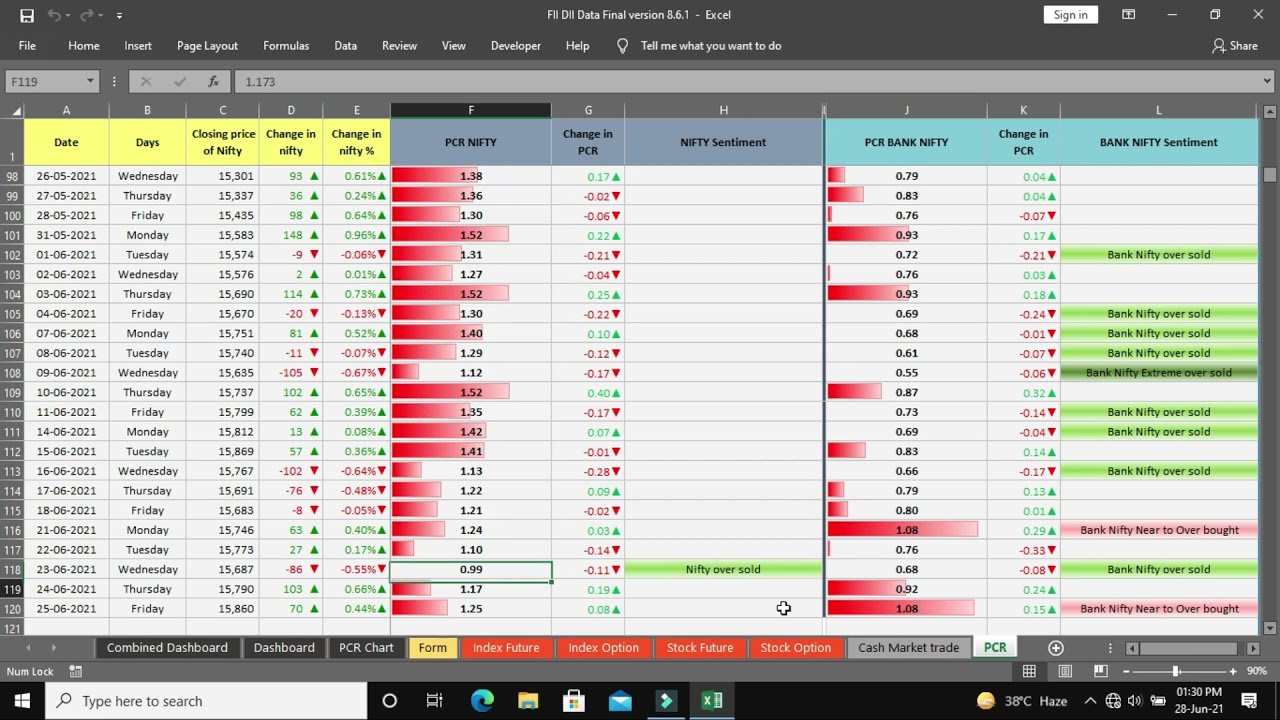The width and height of the screenshot is (1280, 720).
Task: Click the Share button
Action: (1234, 46)
